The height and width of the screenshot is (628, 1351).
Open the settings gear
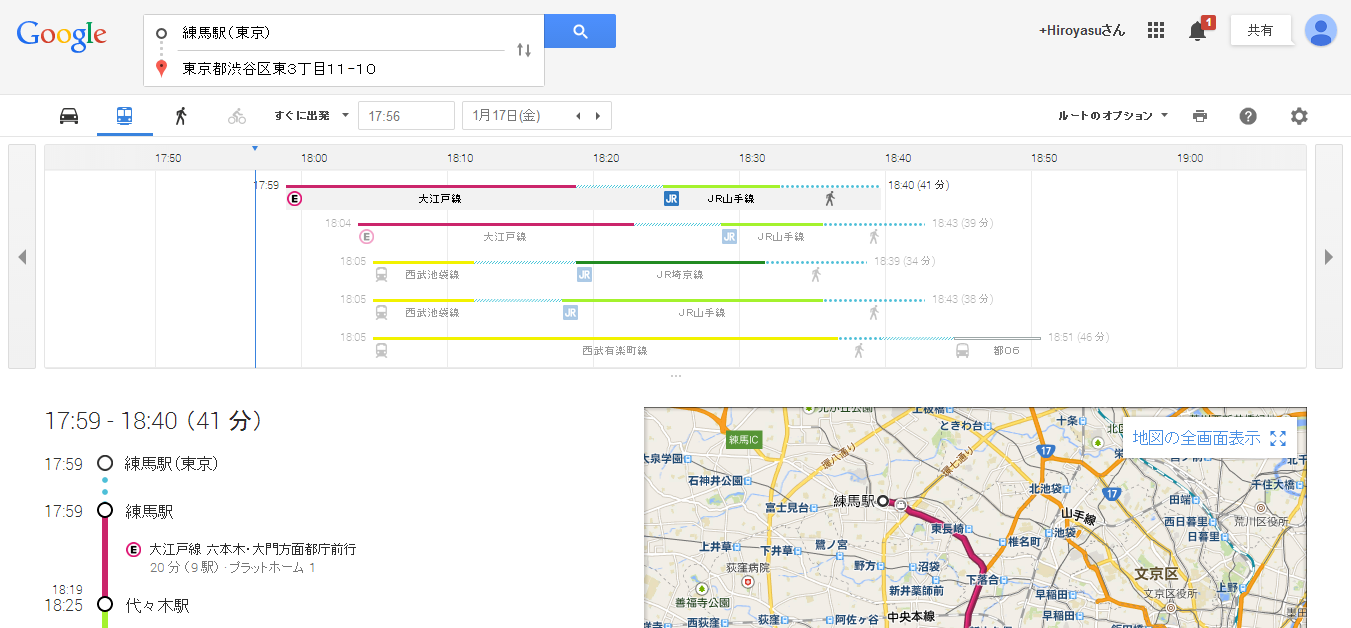coord(1299,116)
